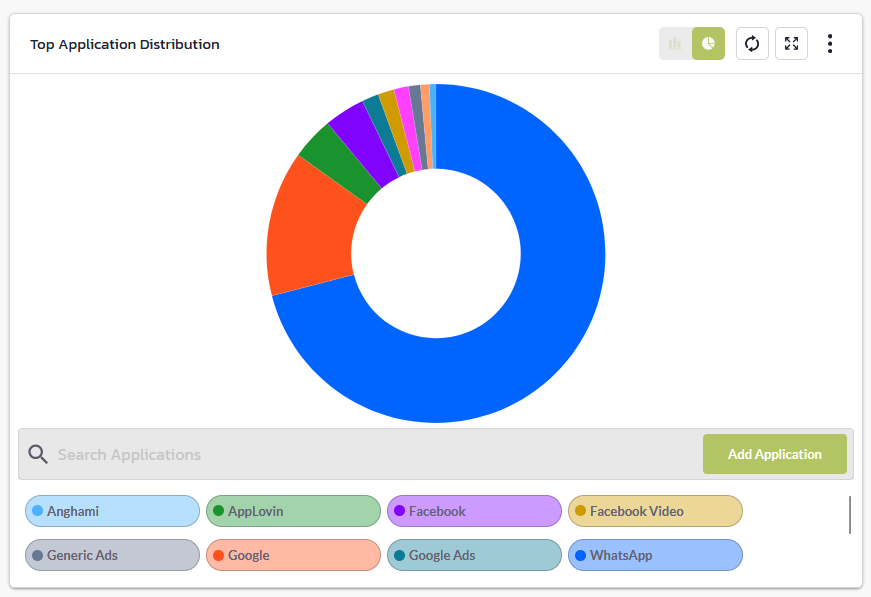Select the Facebook Video chip
871x597 pixels.
tap(655, 511)
